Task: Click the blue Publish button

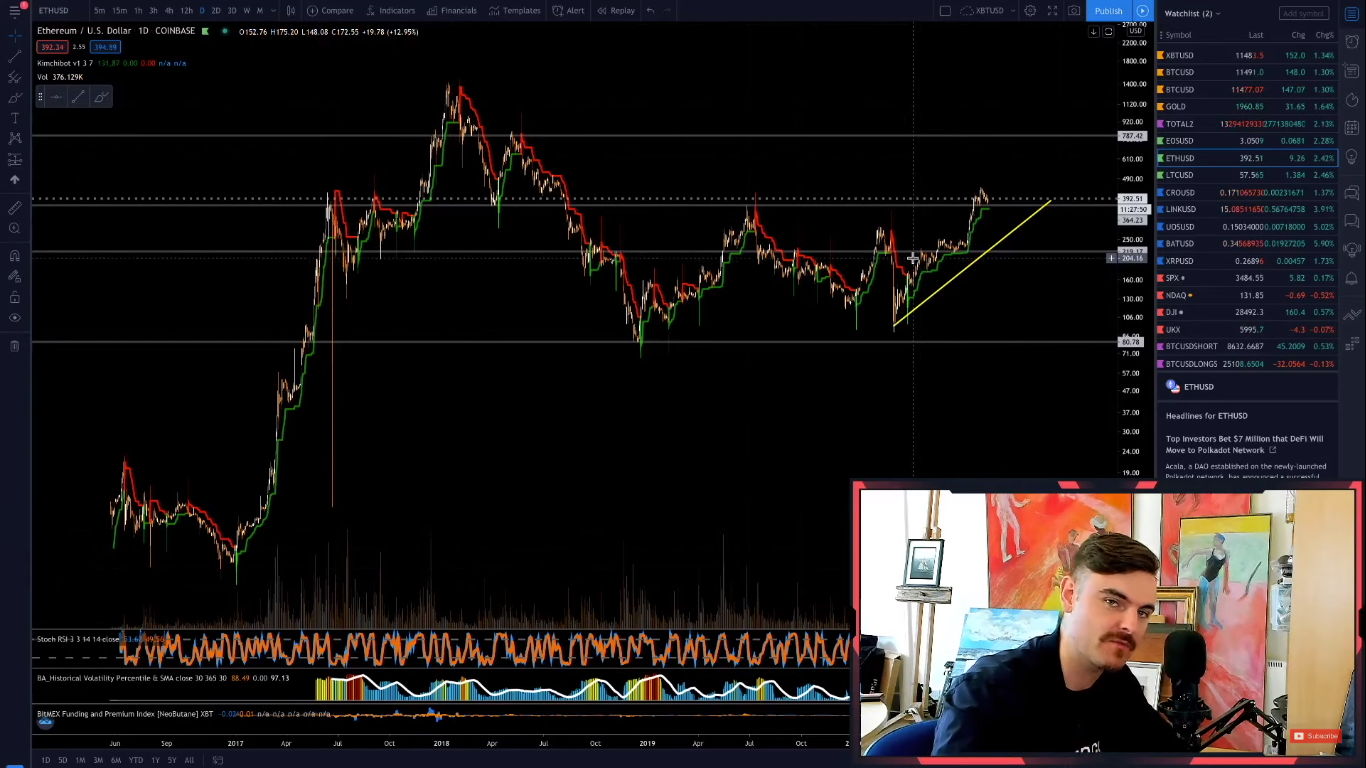Action: click(x=1108, y=11)
